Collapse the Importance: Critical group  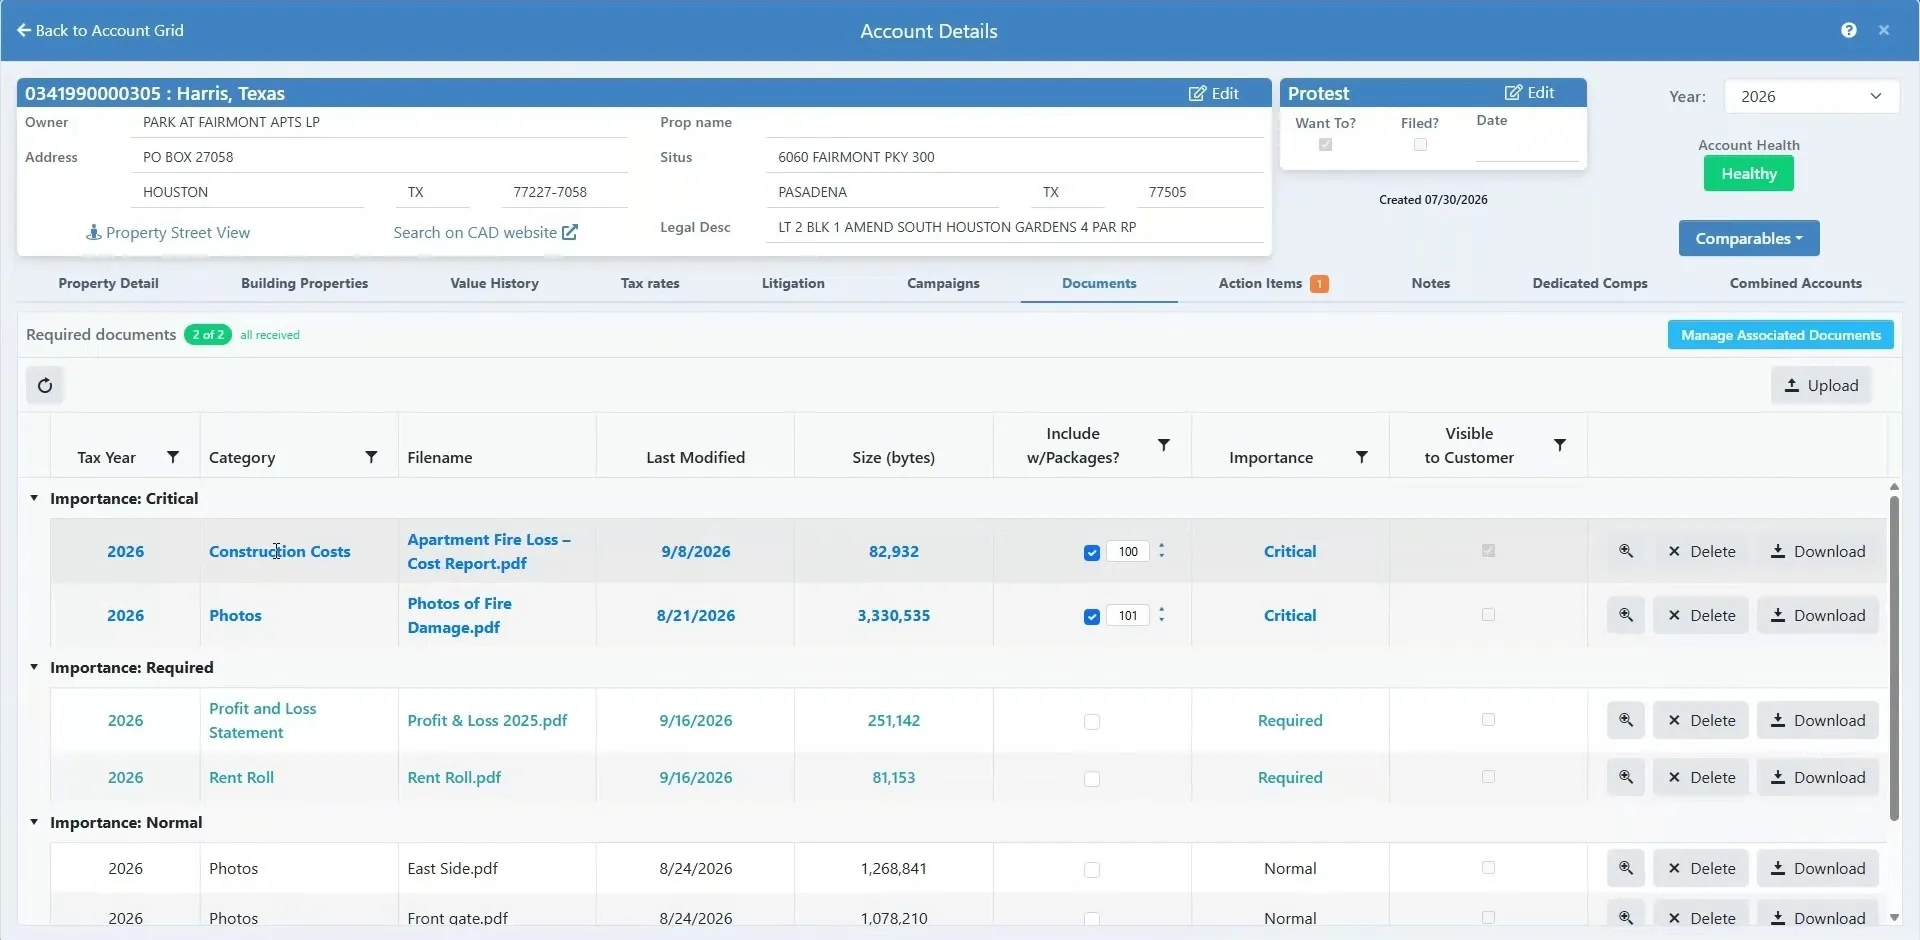[34, 498]
